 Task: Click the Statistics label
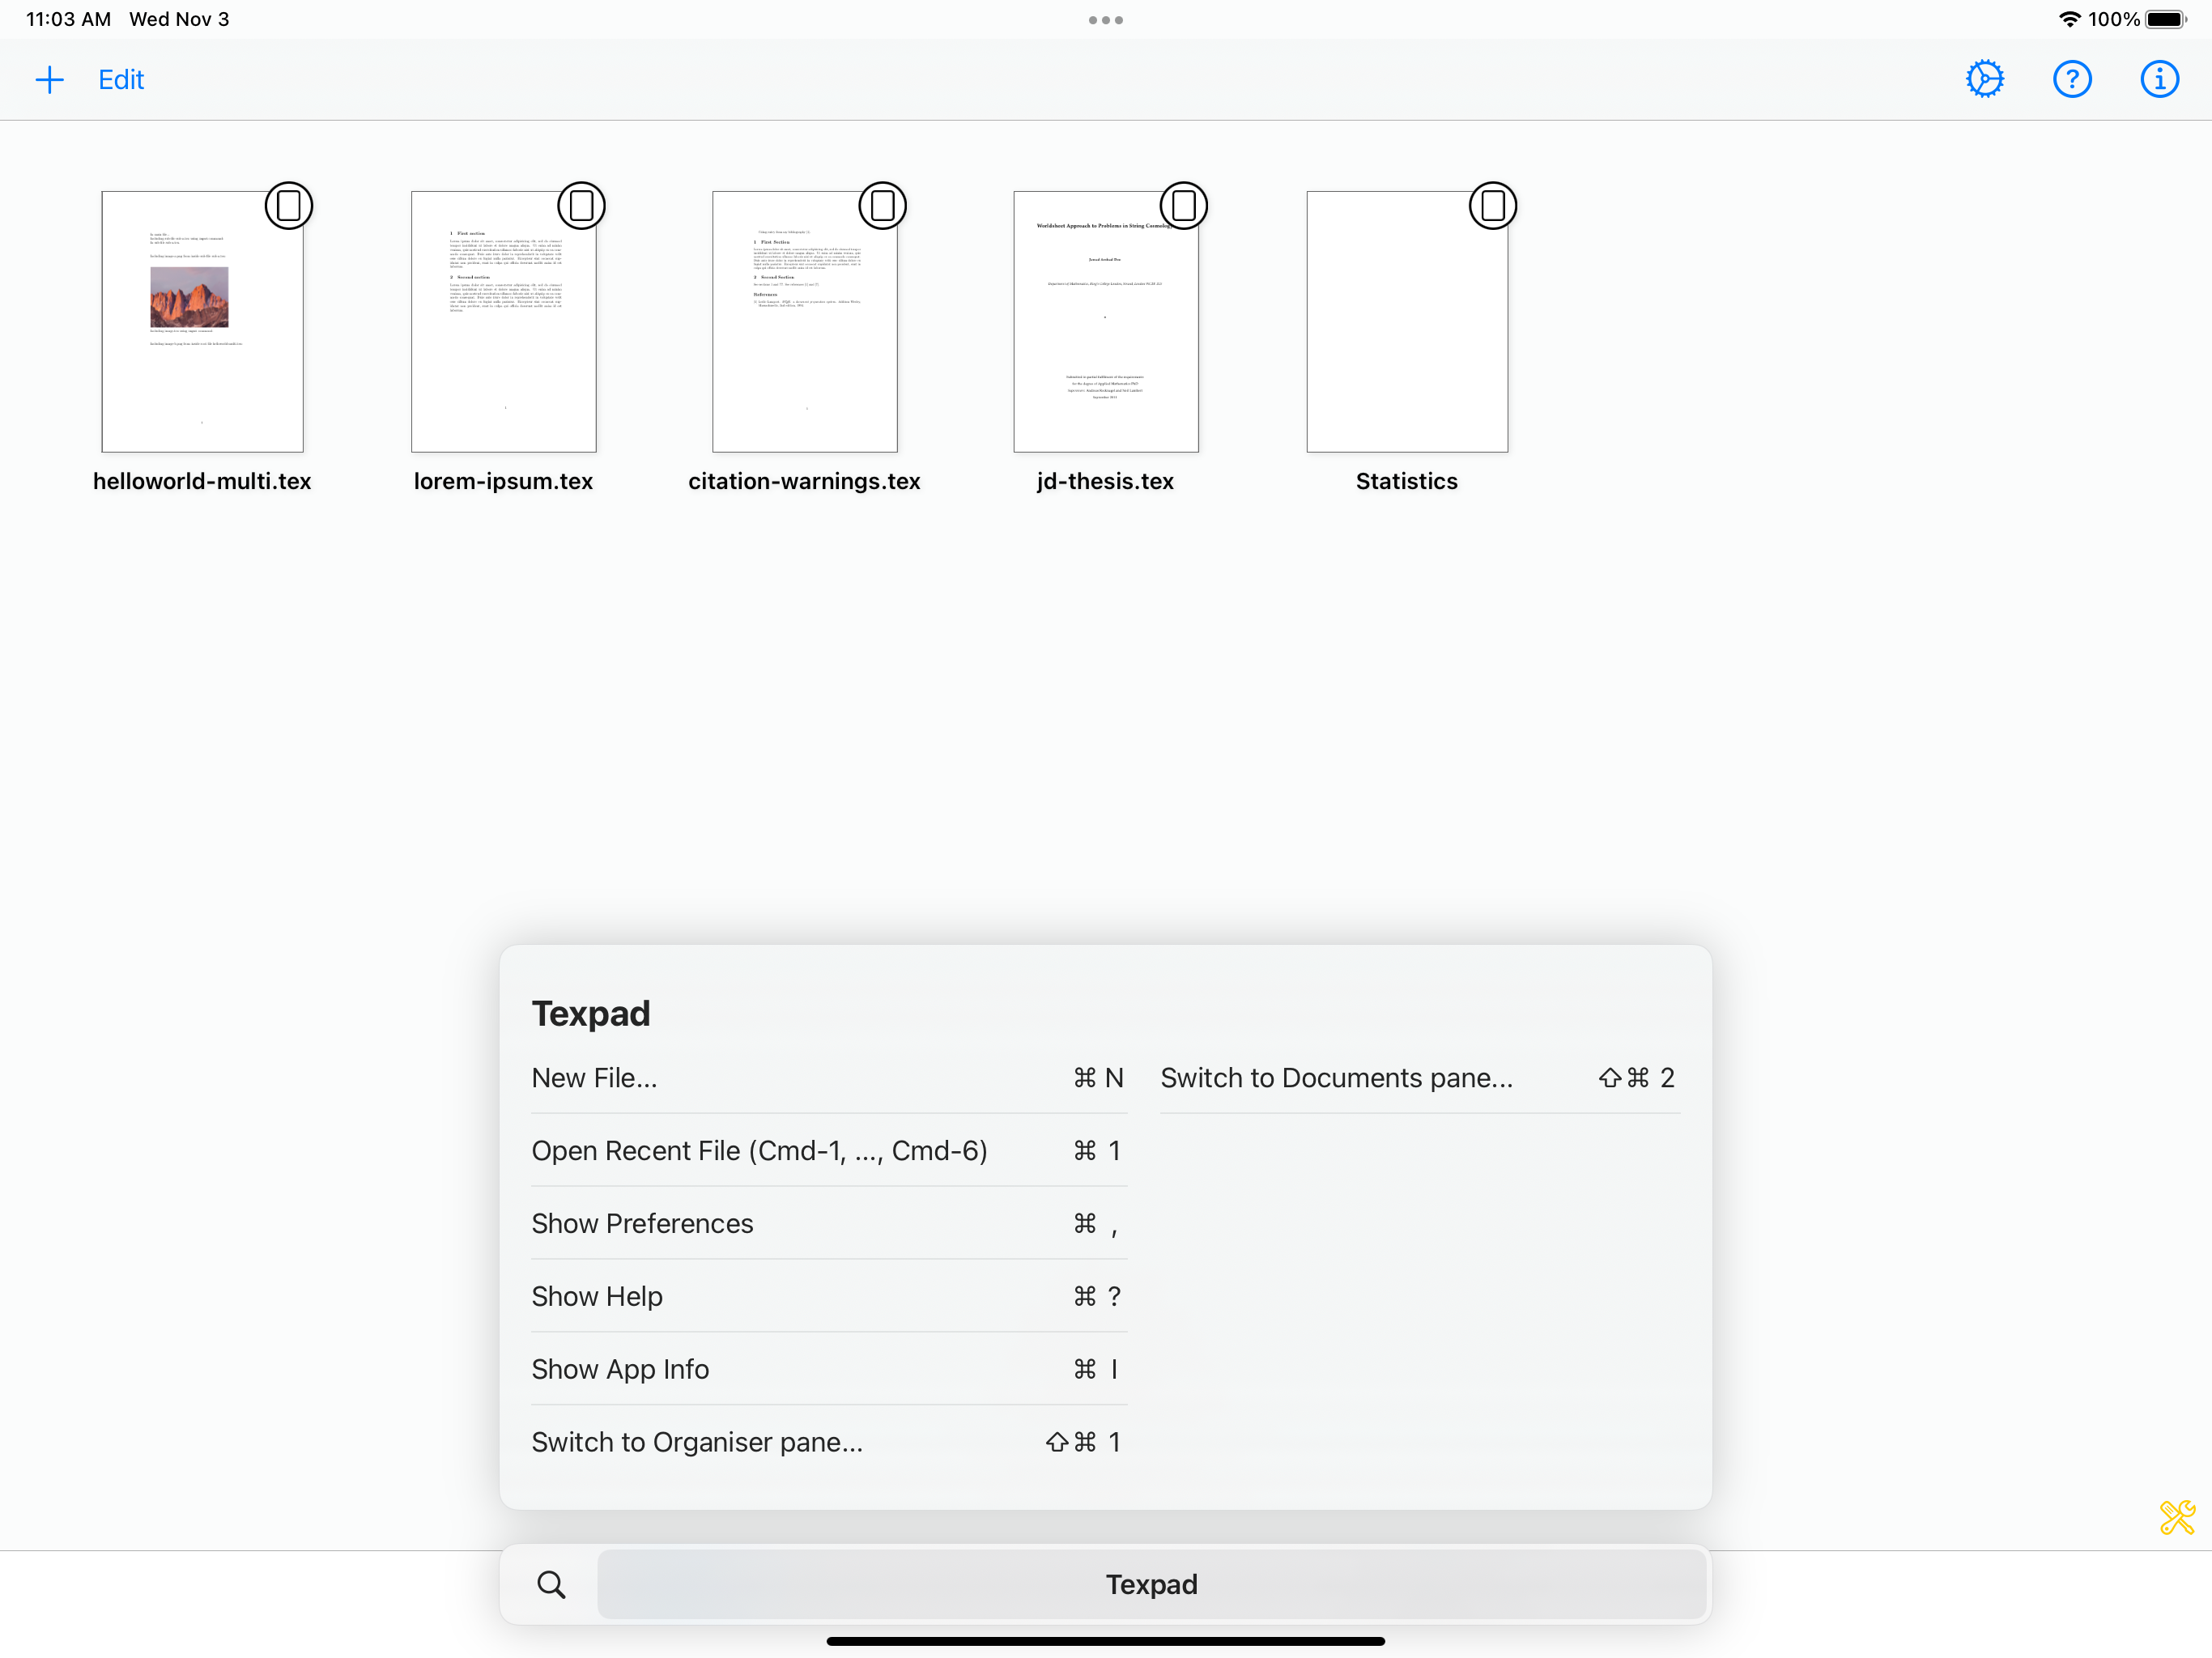click(1407, 481)
